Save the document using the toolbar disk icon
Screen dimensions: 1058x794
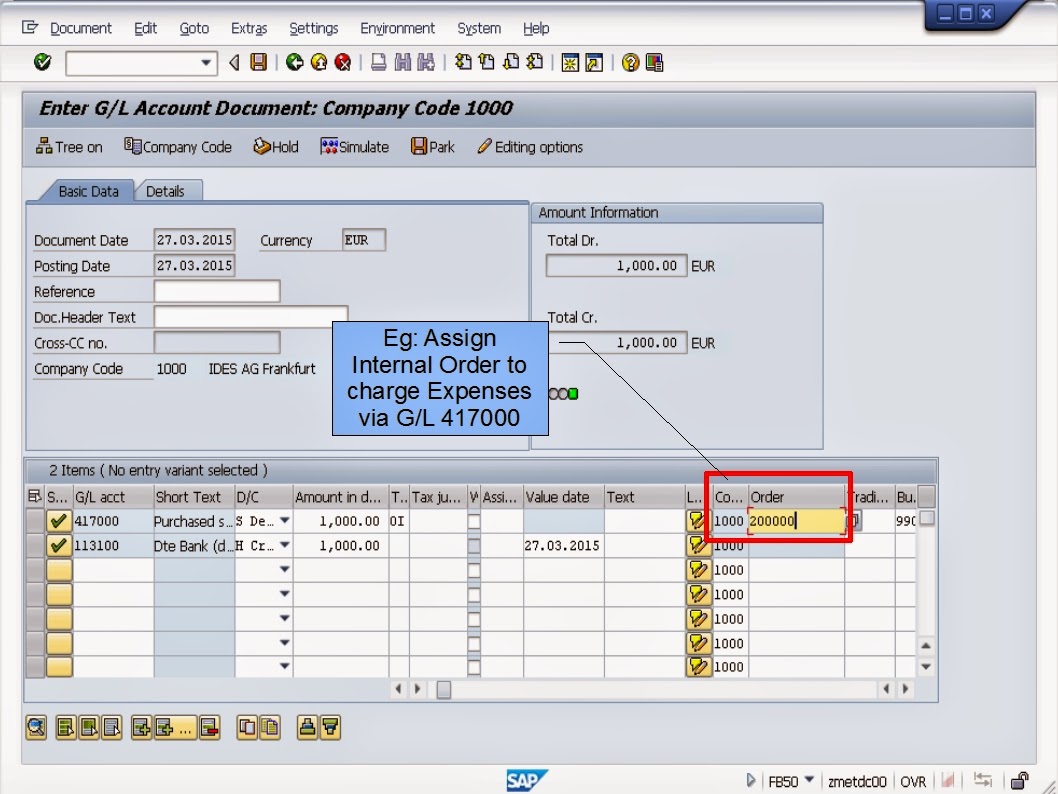tap(258, 62)
